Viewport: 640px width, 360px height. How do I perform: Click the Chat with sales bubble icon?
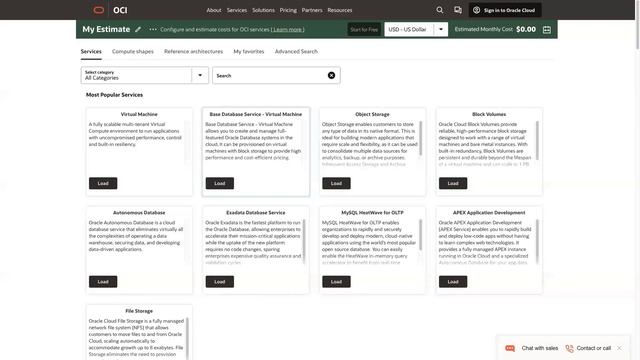click(x=510, y=348)
